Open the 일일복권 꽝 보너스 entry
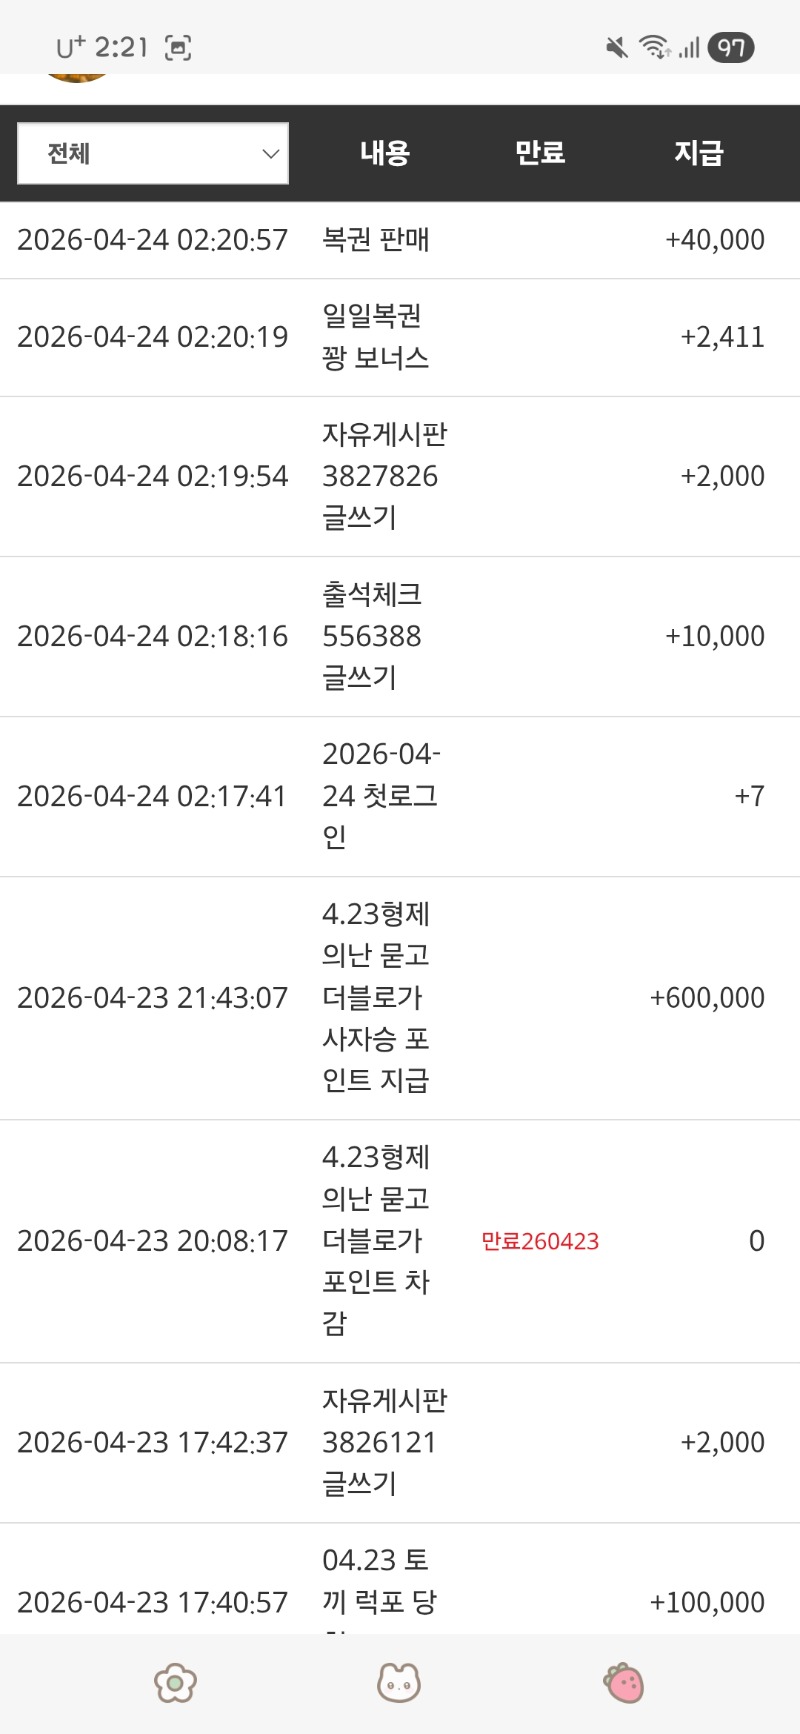Viewport: 800px width, 1734px height. click(x=376, y=337)
